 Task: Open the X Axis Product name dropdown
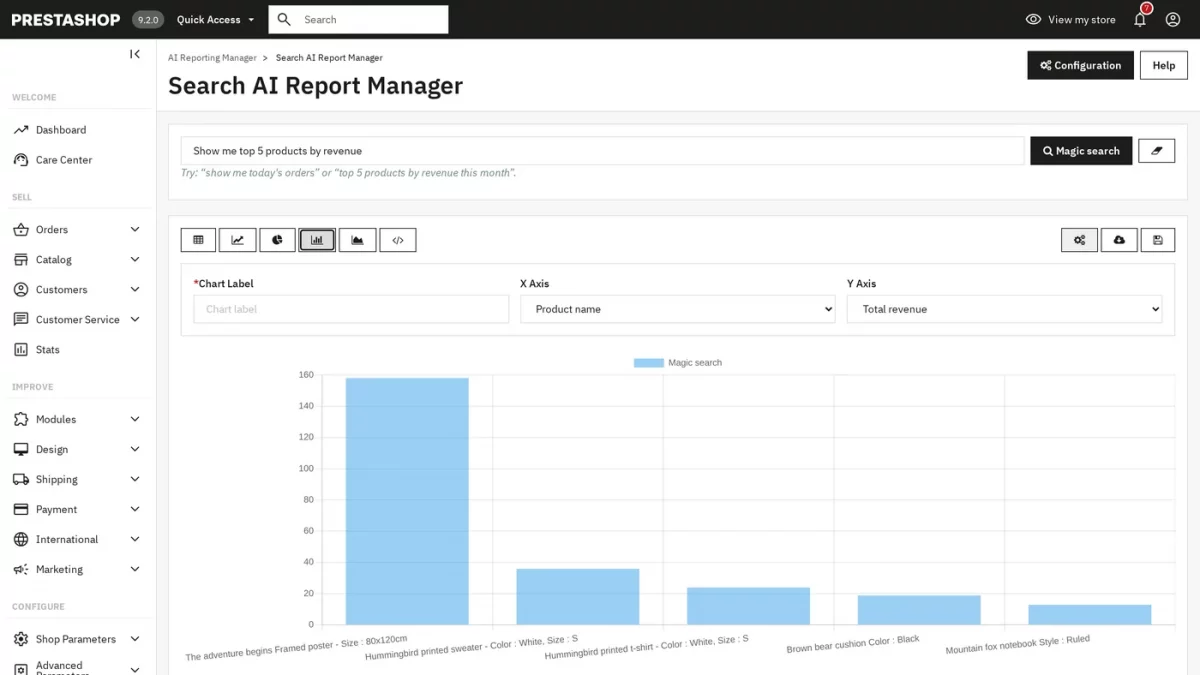(x=678, y=309)
